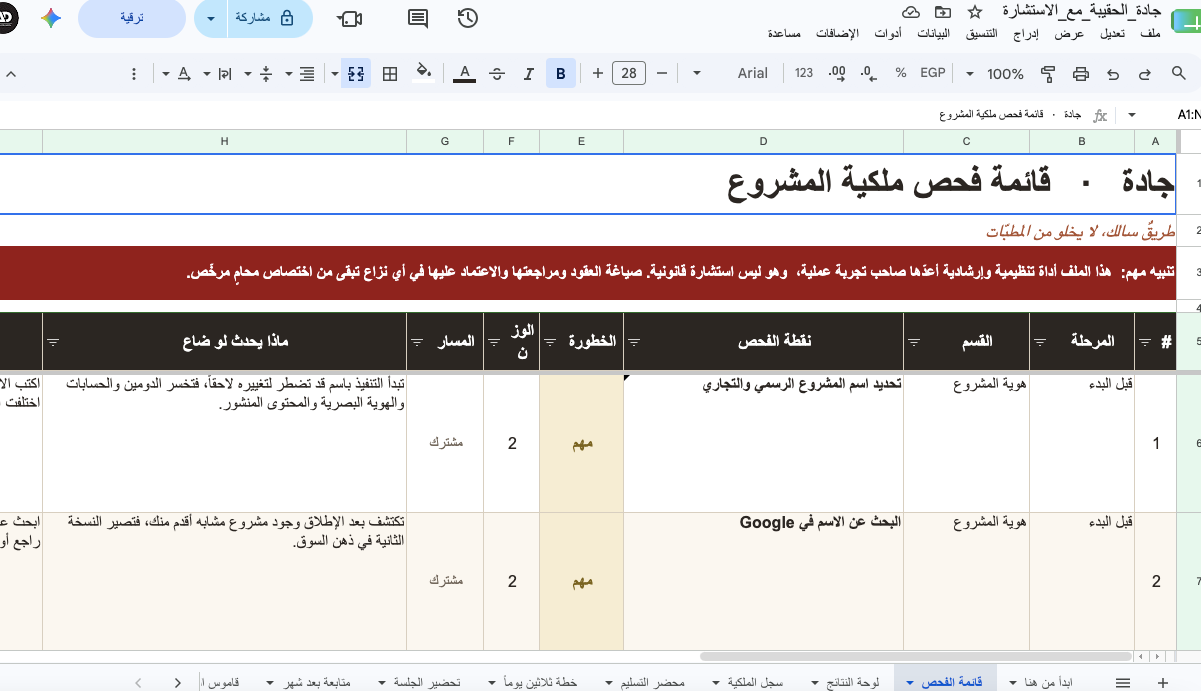Open the 123 number formats menu
The height and width of the screenshot is (691, 1201).
tap(804, 73)
